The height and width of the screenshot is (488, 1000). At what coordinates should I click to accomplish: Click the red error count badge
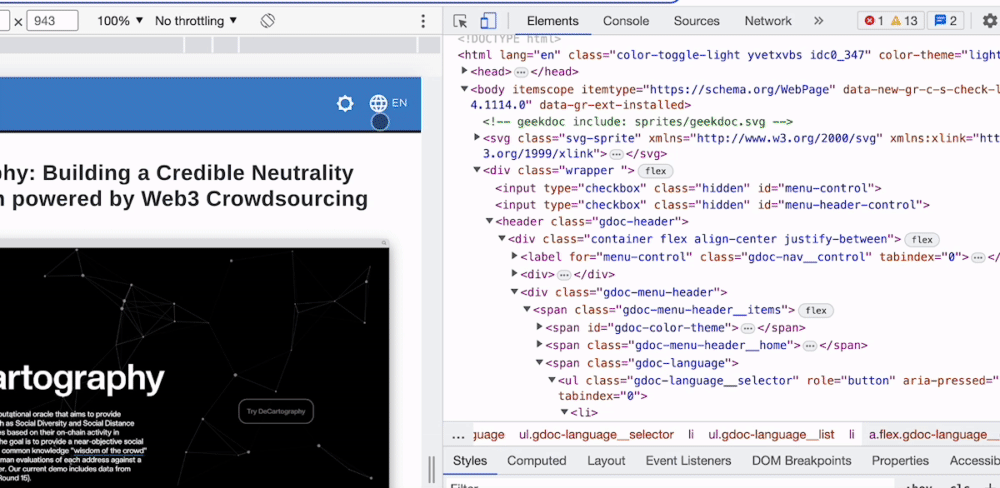pos(873,21)
